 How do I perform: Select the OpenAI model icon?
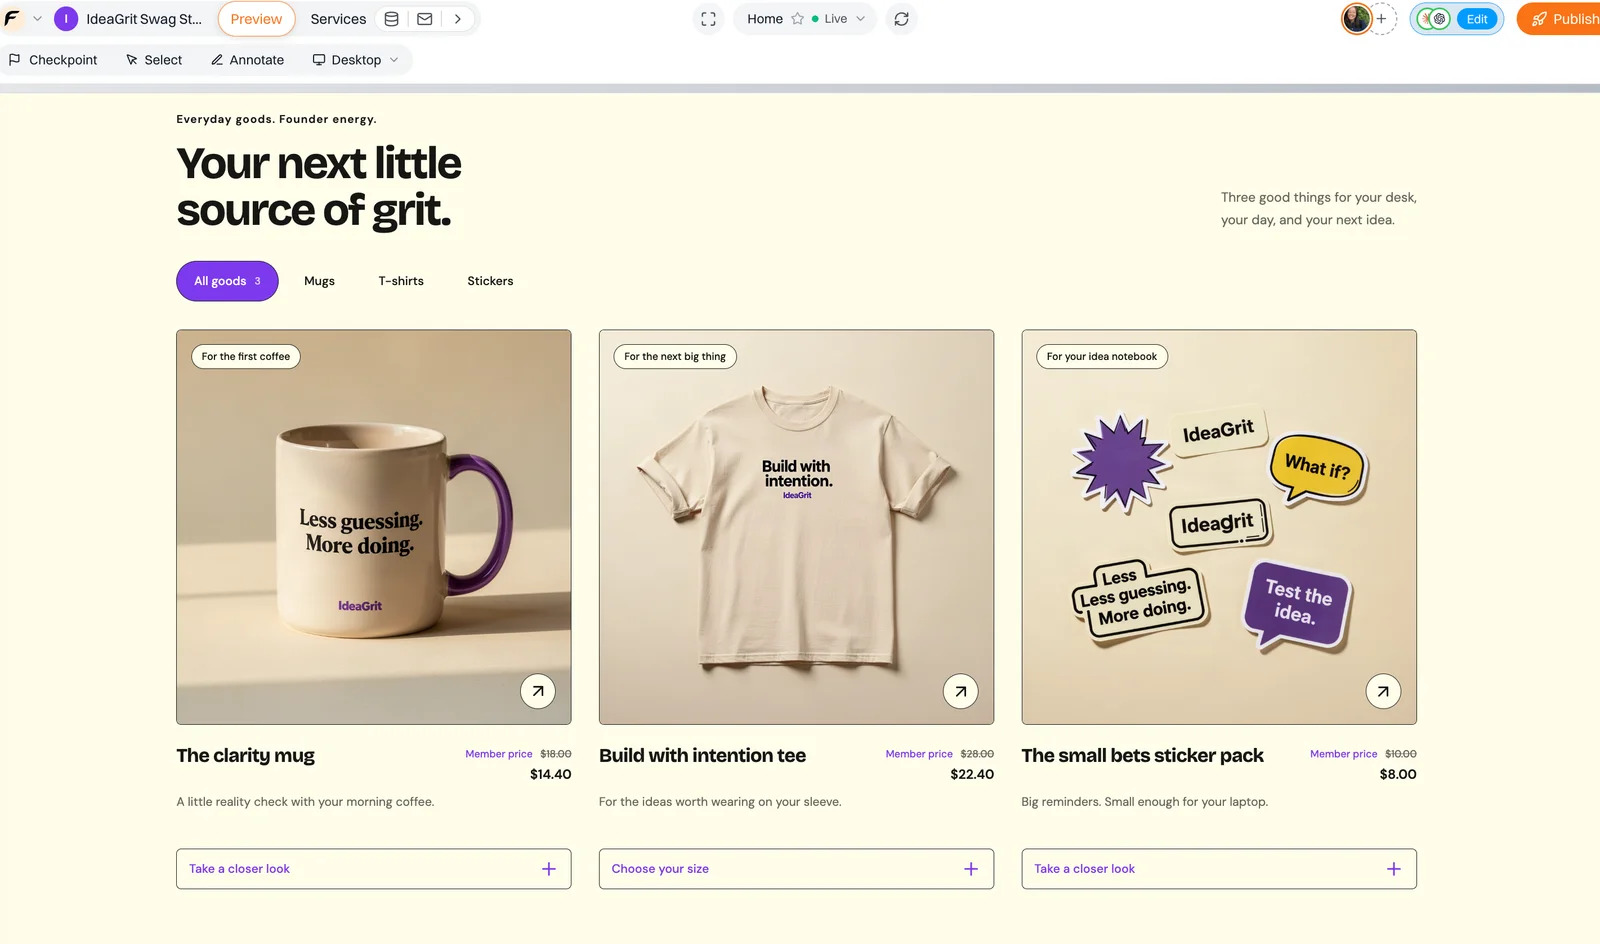1440,19
